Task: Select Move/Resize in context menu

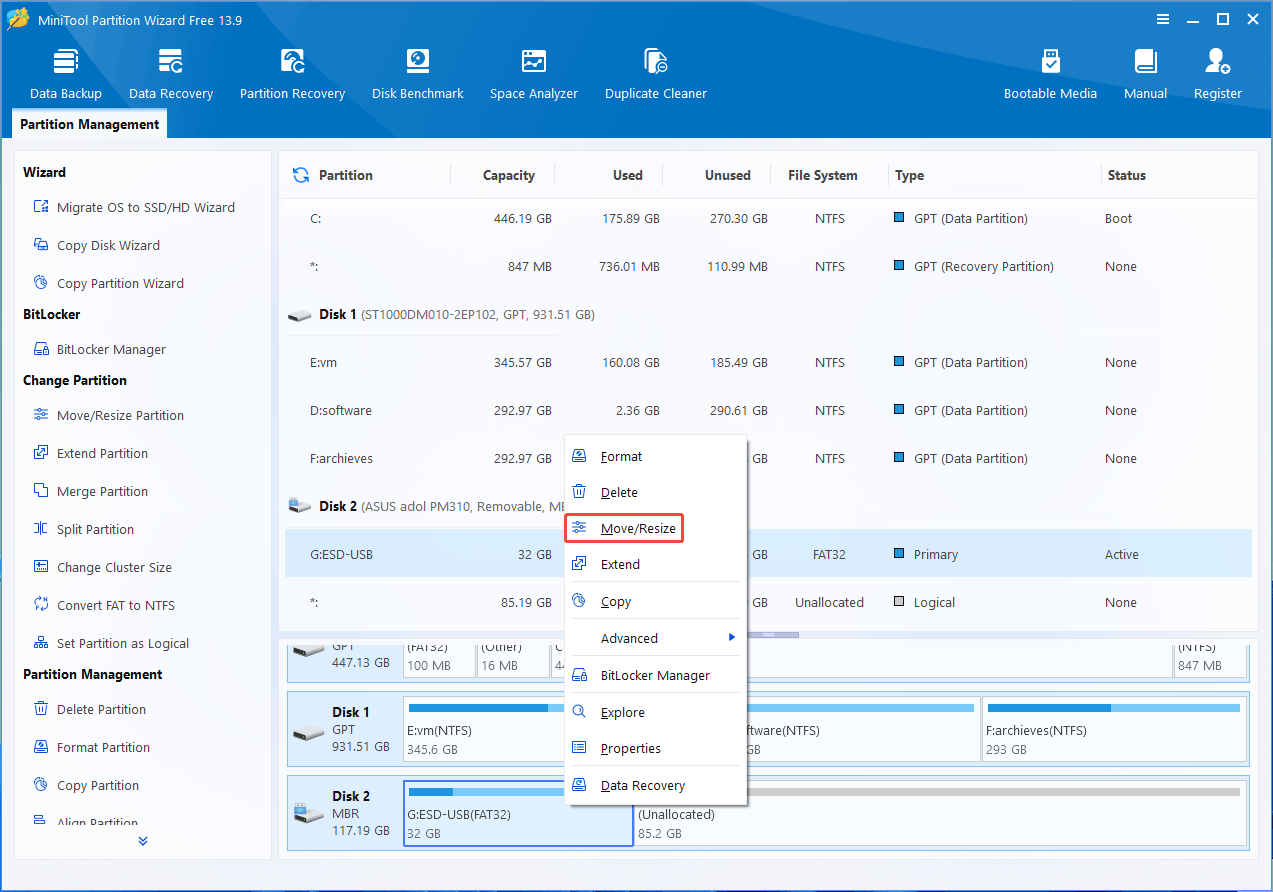Action: point(624,528)
